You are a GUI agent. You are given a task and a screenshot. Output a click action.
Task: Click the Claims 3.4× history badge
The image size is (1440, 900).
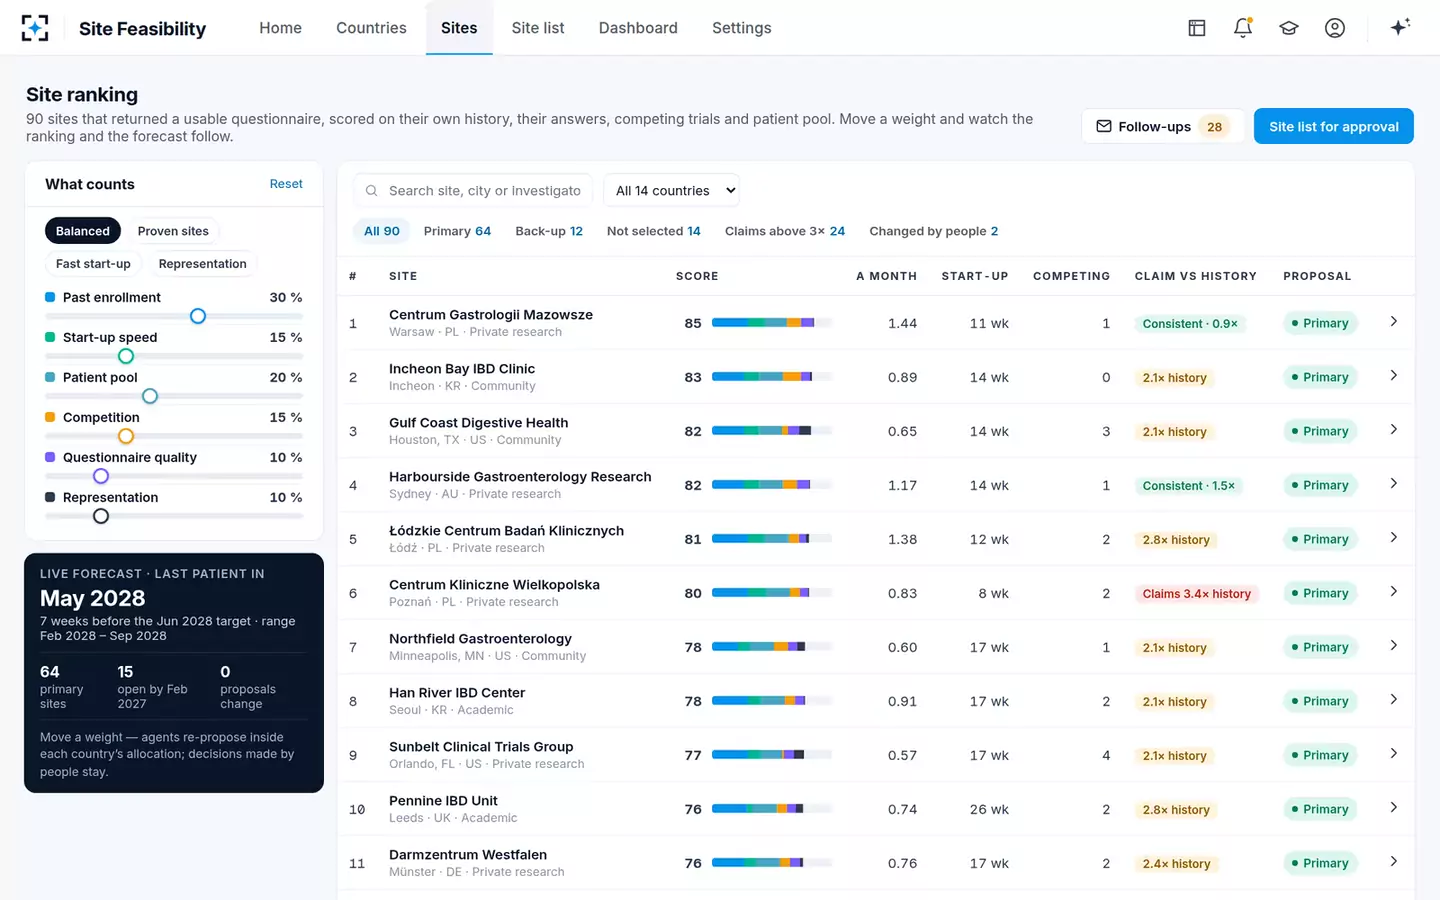[1196, 593]
